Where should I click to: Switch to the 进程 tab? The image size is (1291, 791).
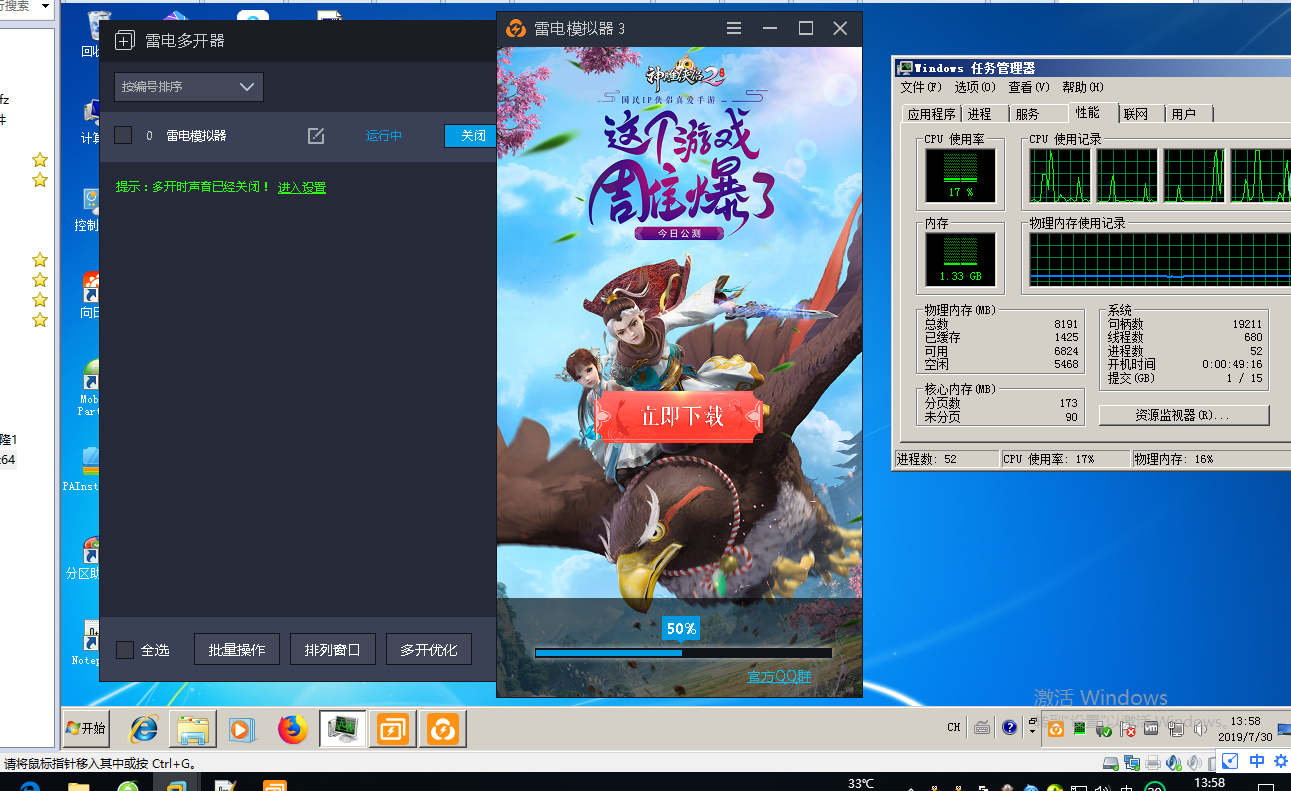979,114
